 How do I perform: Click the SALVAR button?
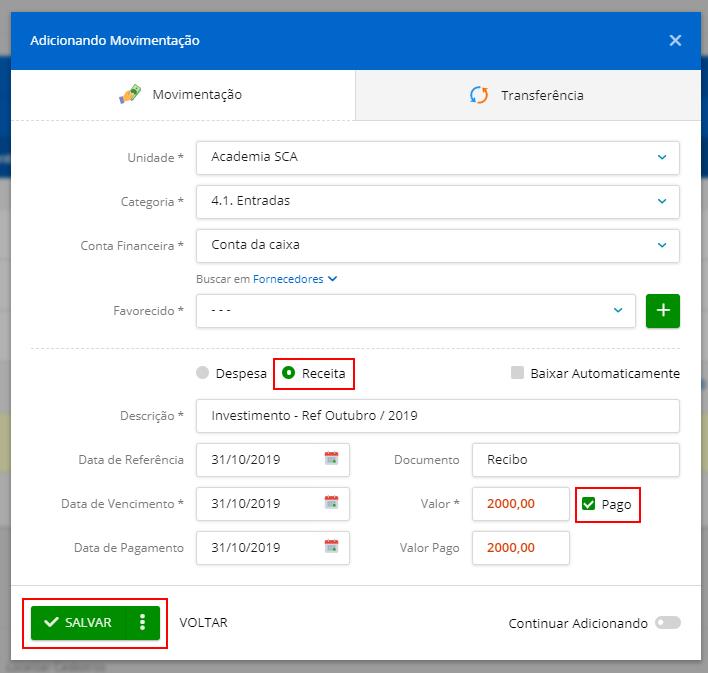pos(78,623)
